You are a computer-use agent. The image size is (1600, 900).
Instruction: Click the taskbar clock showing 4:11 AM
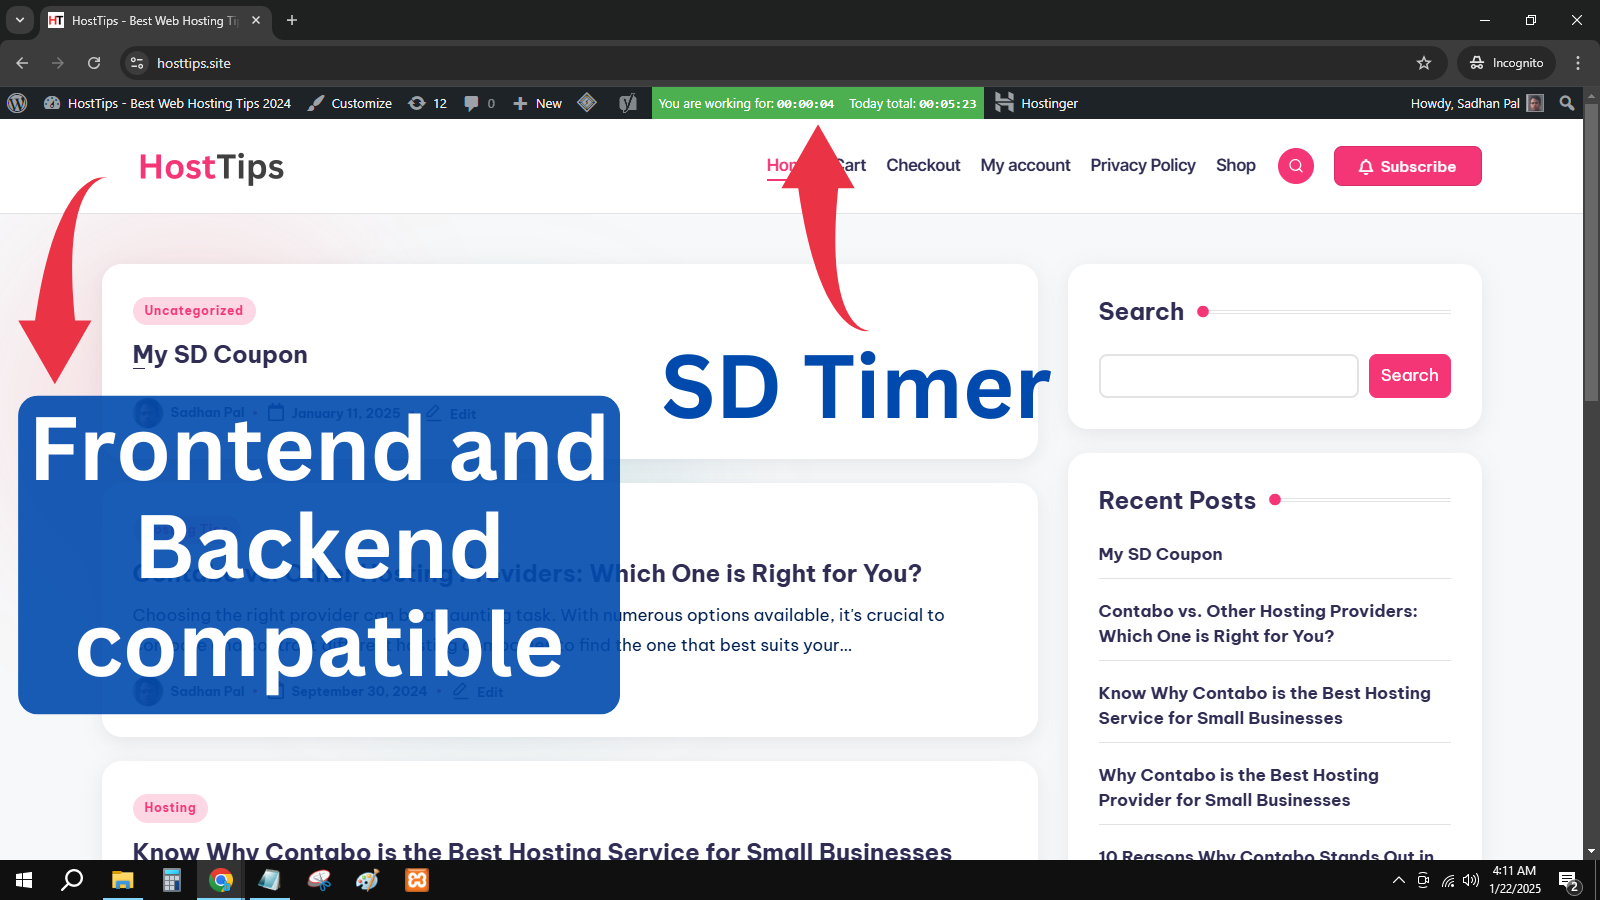click(x=1515, y=880)
